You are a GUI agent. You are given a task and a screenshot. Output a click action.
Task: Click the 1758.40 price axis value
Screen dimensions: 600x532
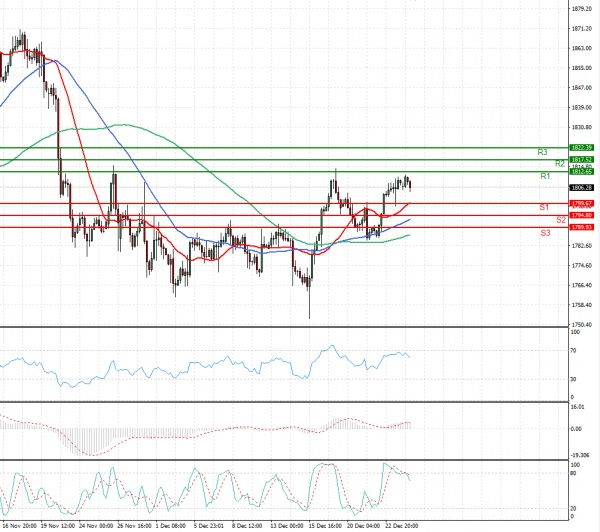[x=582, y=305]
